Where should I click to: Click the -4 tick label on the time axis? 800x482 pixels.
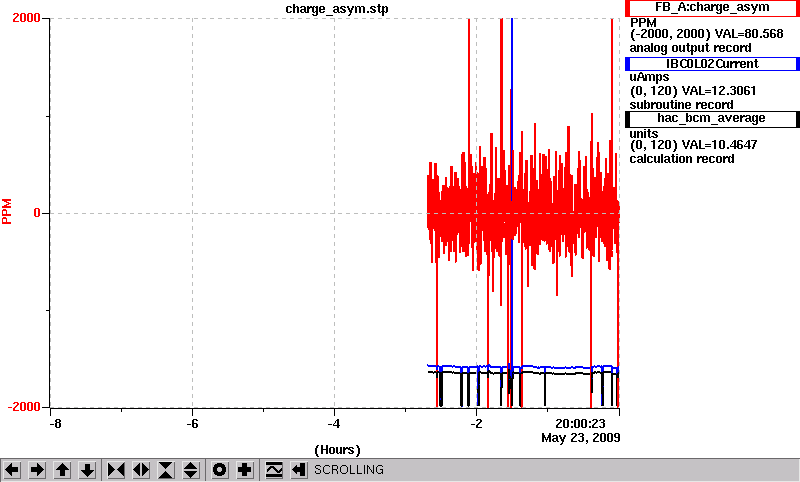click(334, 424)
